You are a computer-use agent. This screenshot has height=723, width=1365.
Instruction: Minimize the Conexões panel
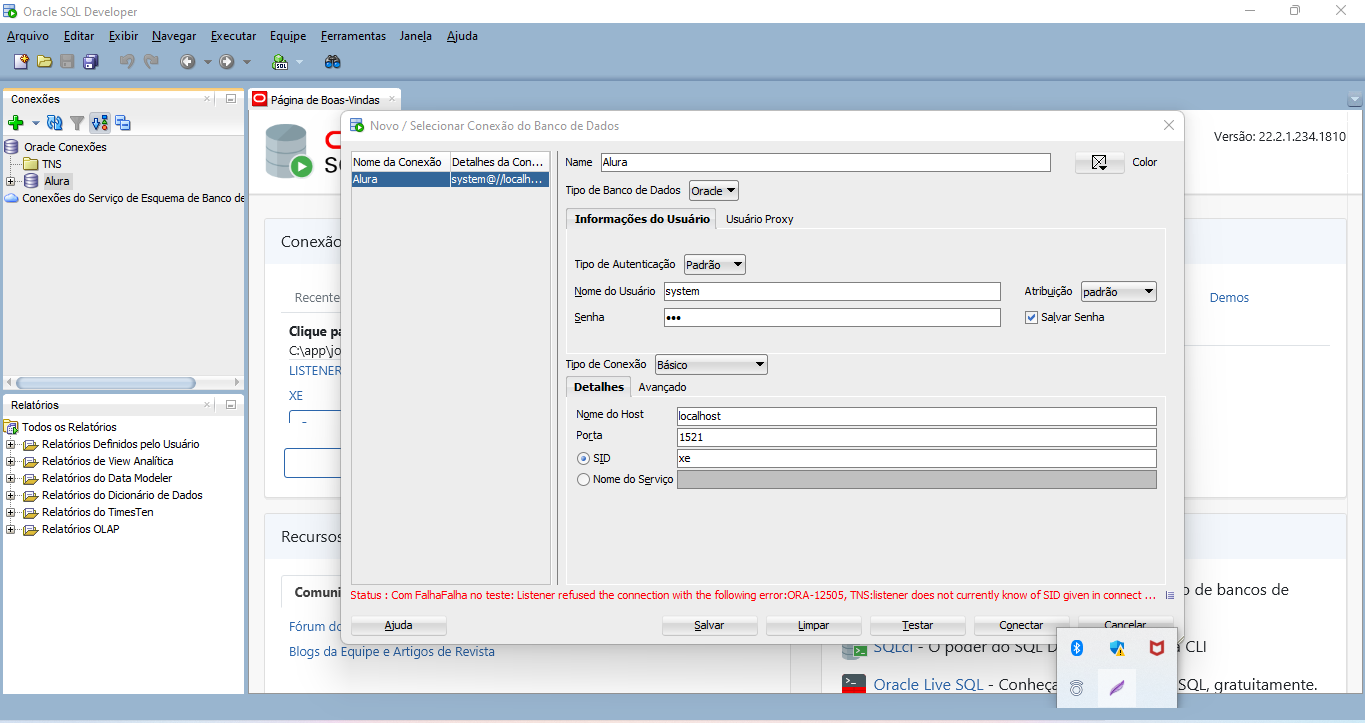click(x=231, y=99)
